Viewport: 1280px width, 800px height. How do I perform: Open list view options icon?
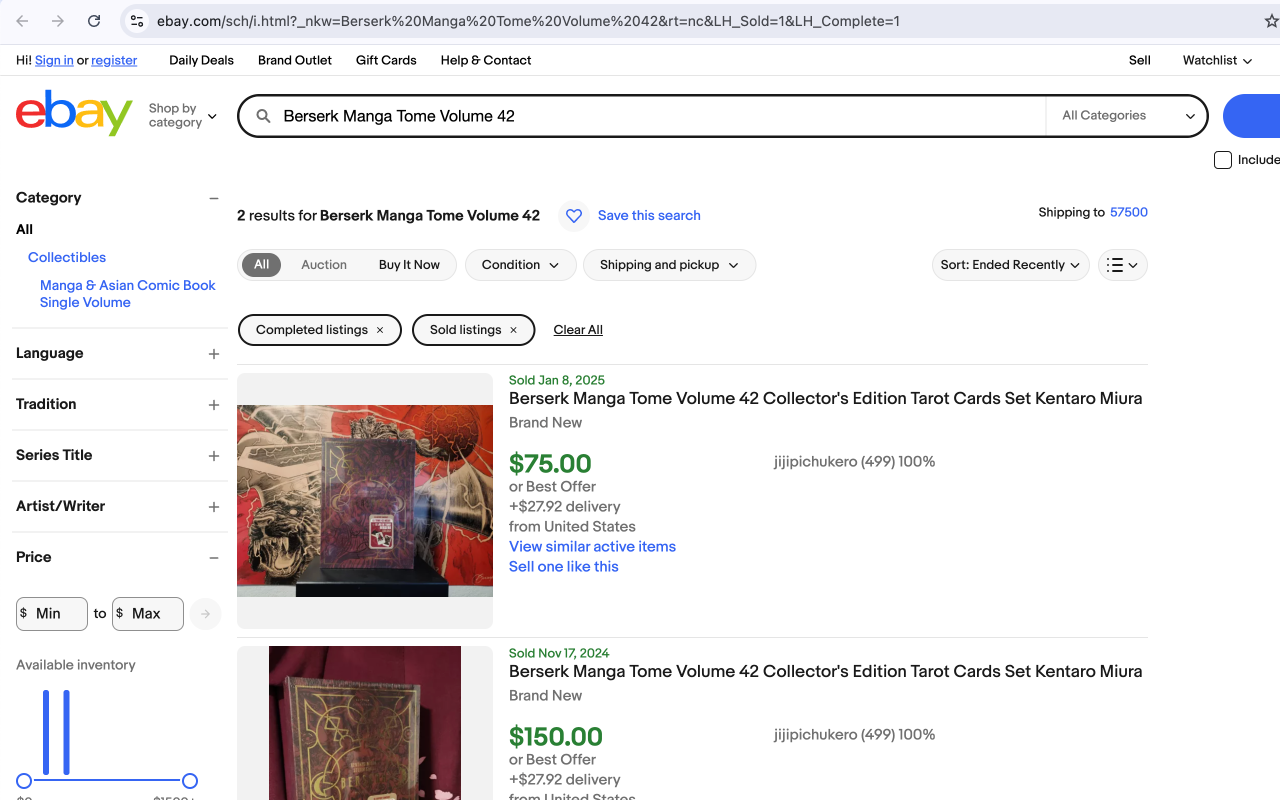click(1122, 265)
